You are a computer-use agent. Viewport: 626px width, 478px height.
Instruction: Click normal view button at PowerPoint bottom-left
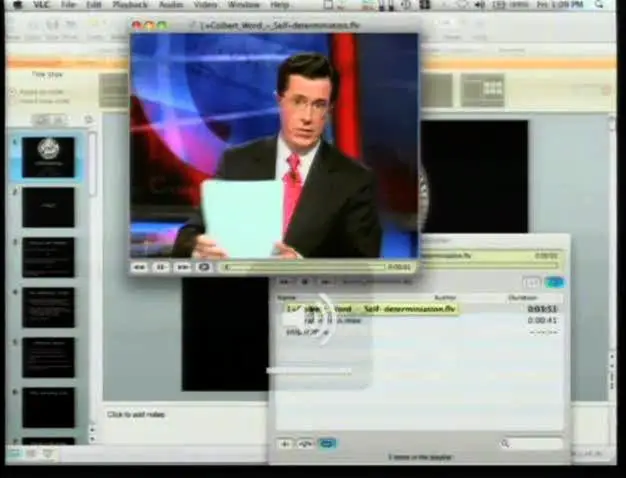click(x=14, y=453)
